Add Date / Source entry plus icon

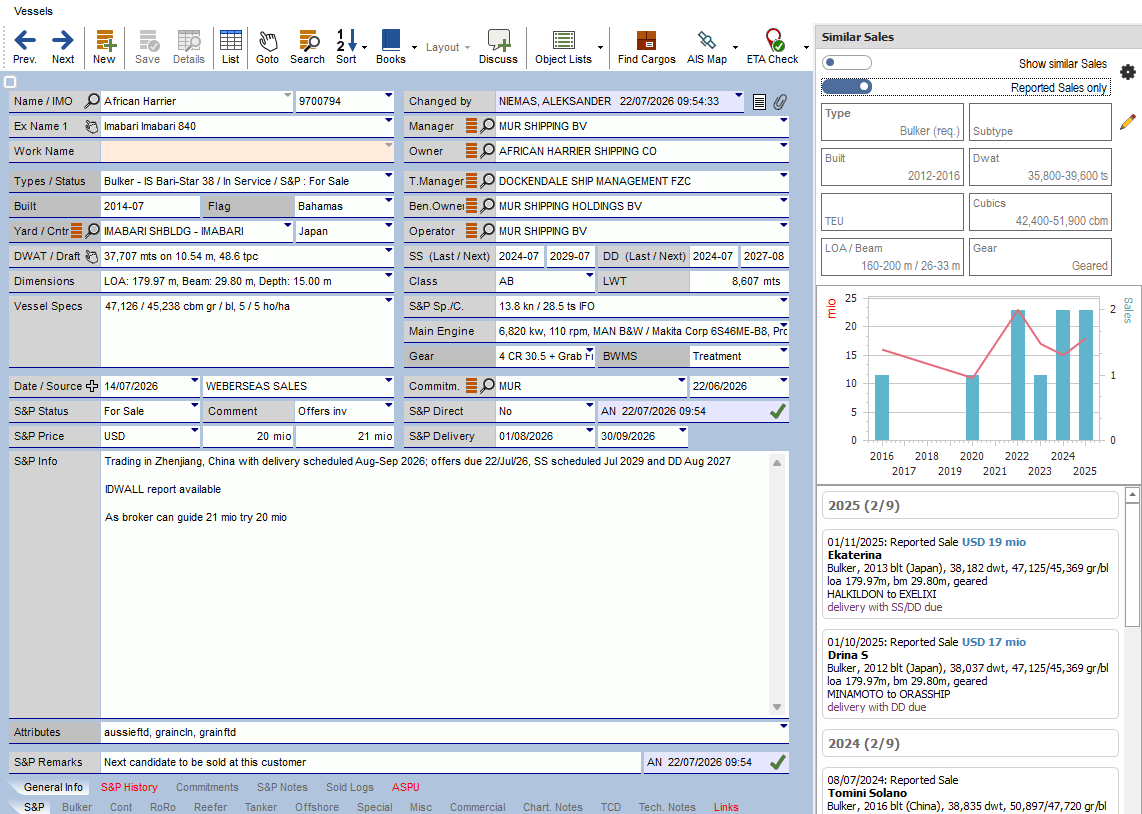point(92,386)
